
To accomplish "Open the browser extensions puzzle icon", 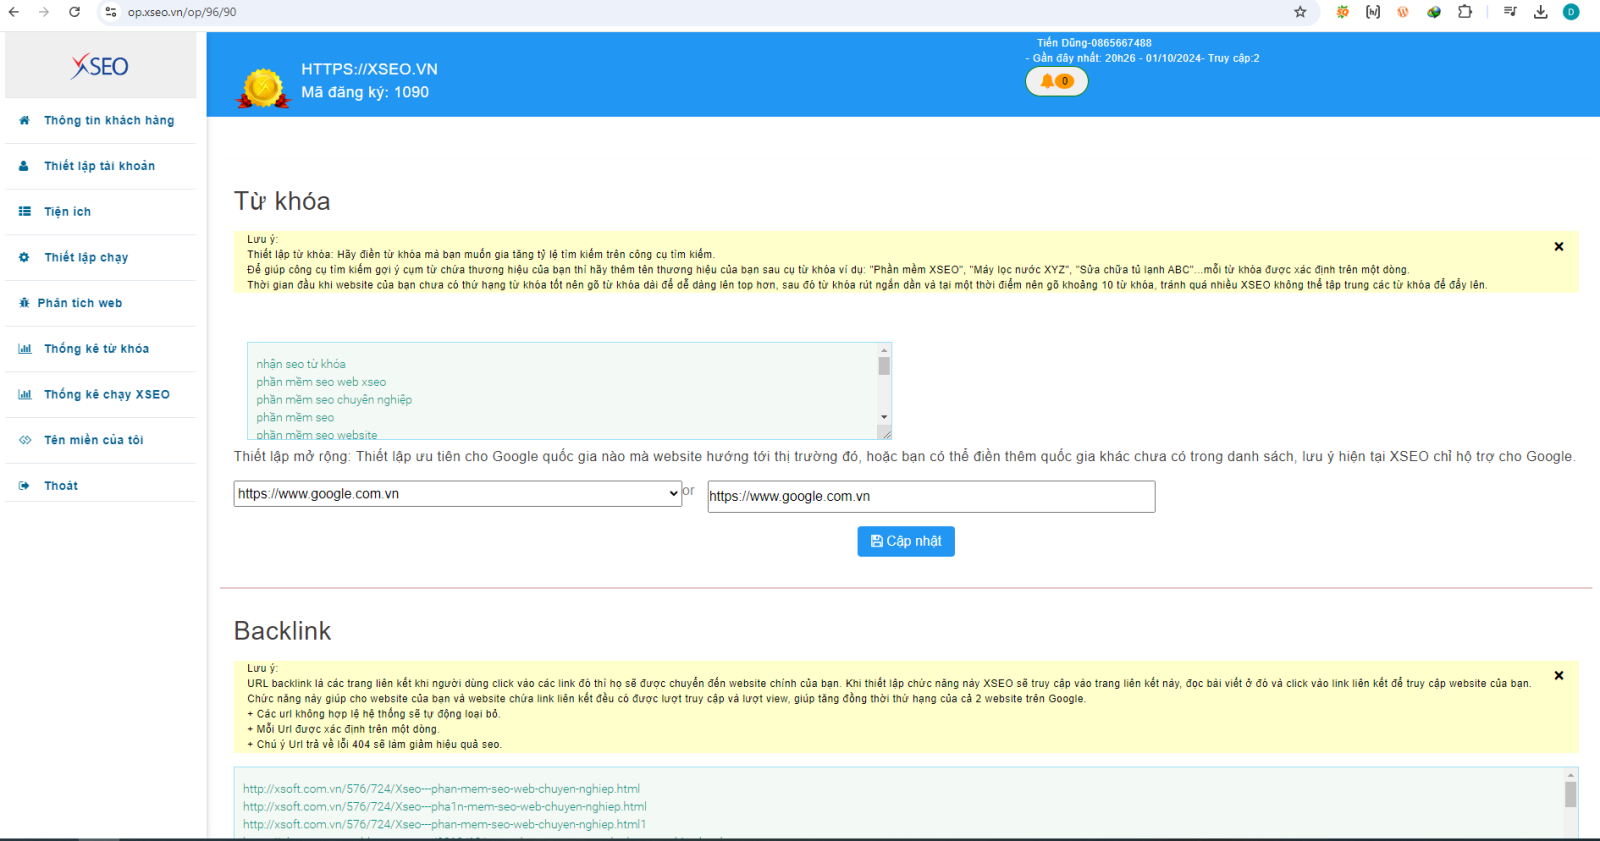I will [1465, 12].
